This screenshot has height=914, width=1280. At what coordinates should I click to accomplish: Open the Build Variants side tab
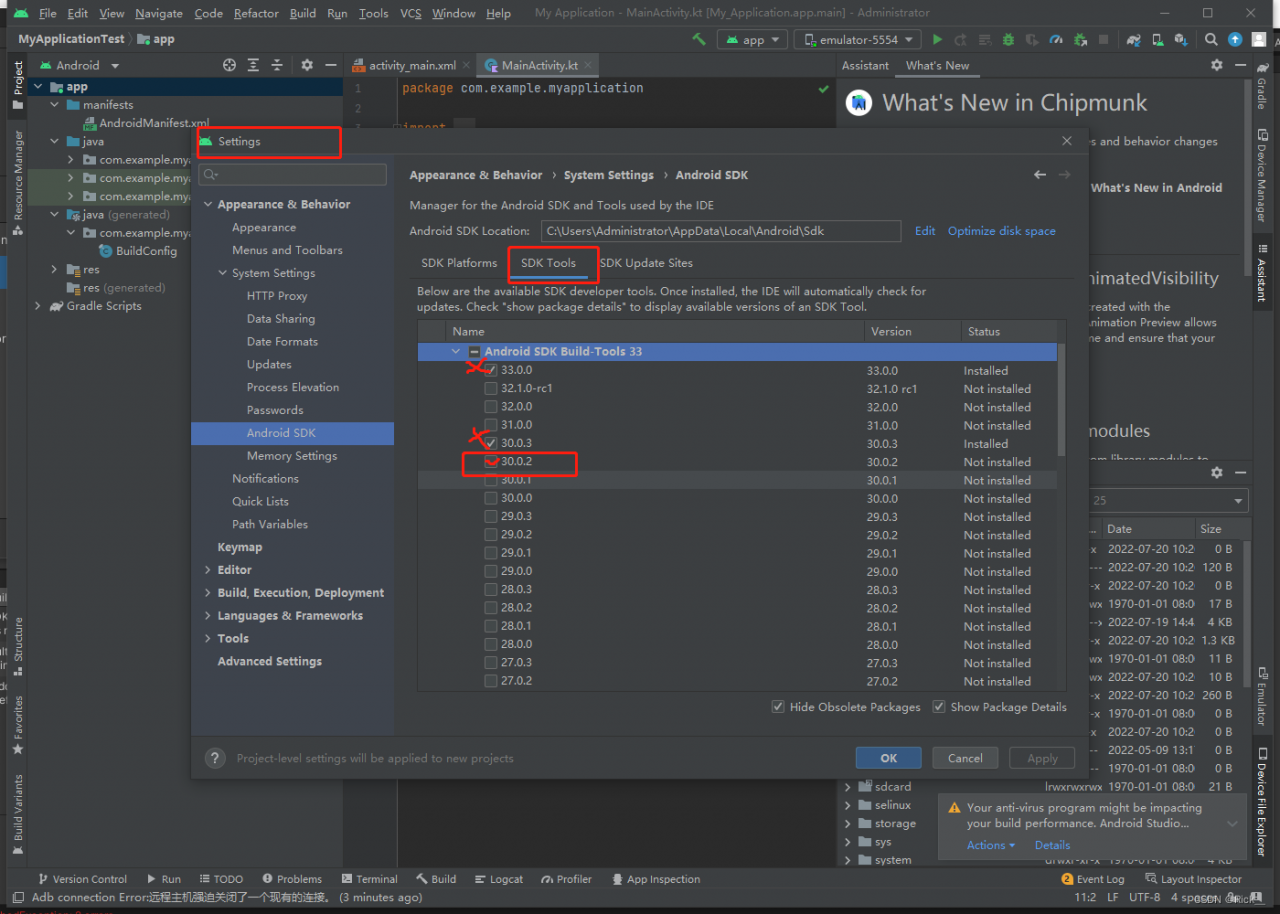[x=18, y=815]
